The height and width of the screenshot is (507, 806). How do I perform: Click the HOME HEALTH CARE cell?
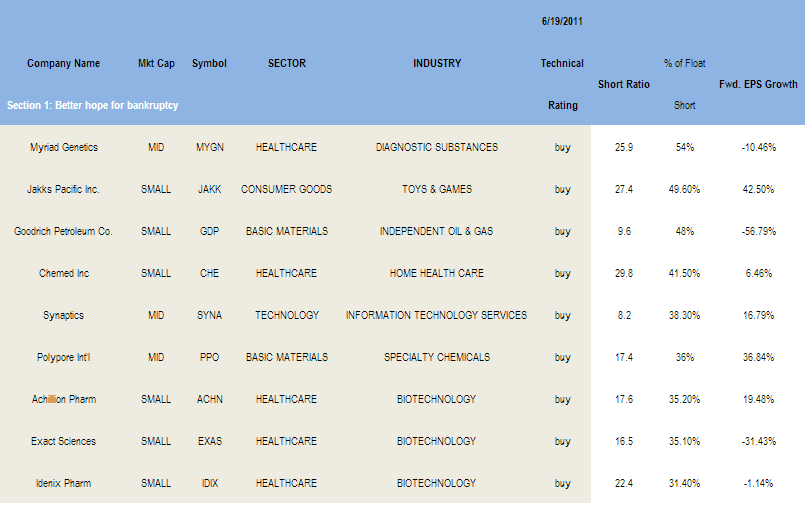437,273
